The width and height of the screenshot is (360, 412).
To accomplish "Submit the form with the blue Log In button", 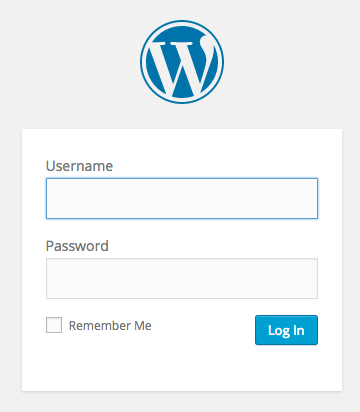I will click(x=286, y=330).
